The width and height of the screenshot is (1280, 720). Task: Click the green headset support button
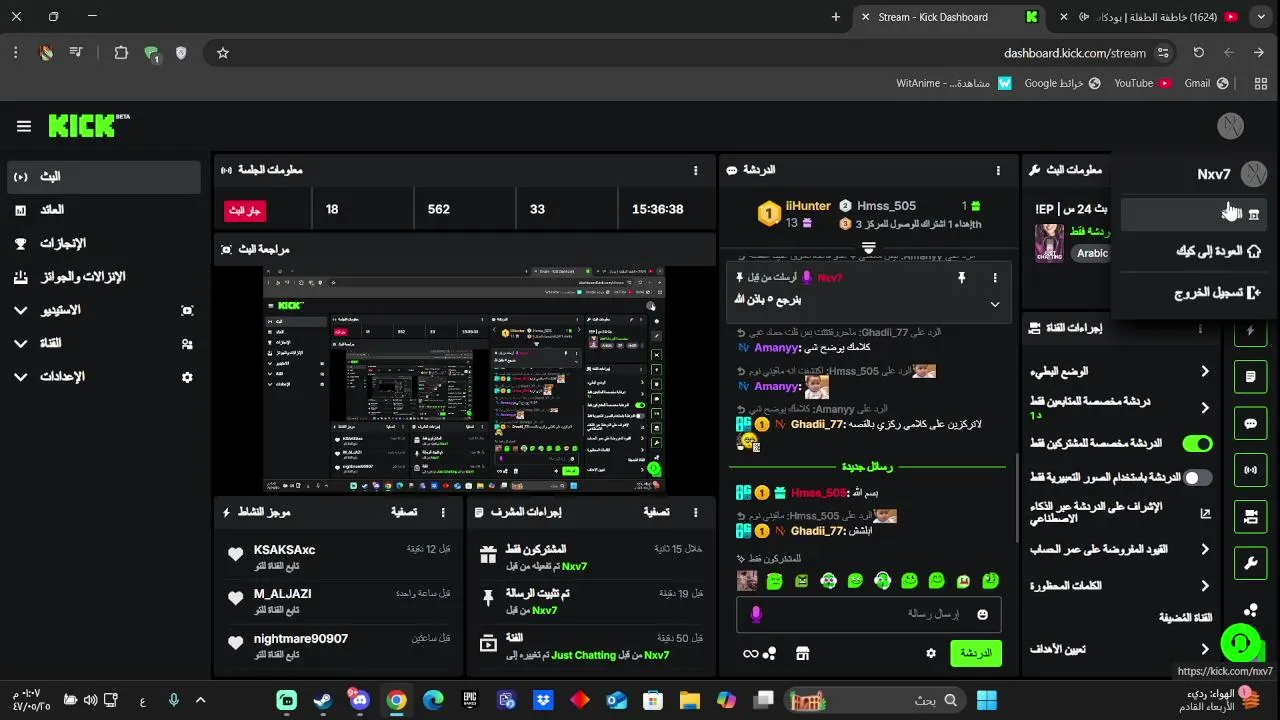1241,642
